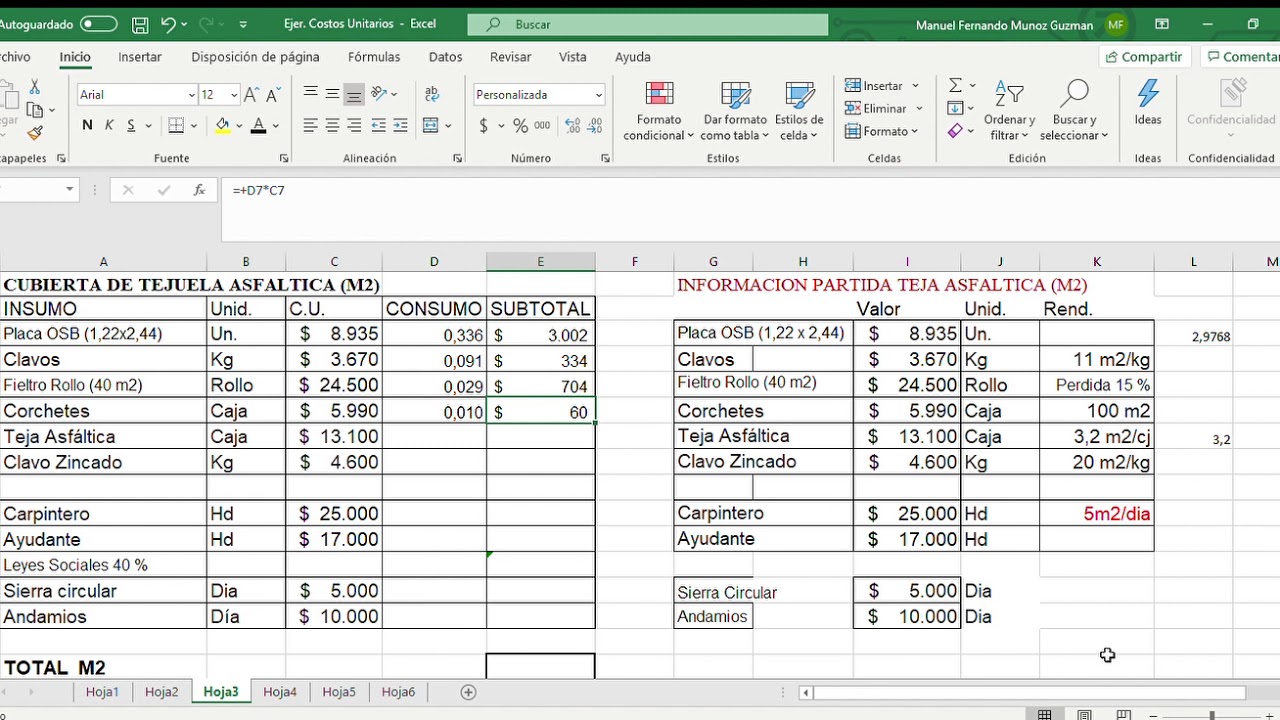Toggle bottom vertical alignment
Image resolution: width=1280 pixels, height=720 pixels.
[x=354, y=94]
